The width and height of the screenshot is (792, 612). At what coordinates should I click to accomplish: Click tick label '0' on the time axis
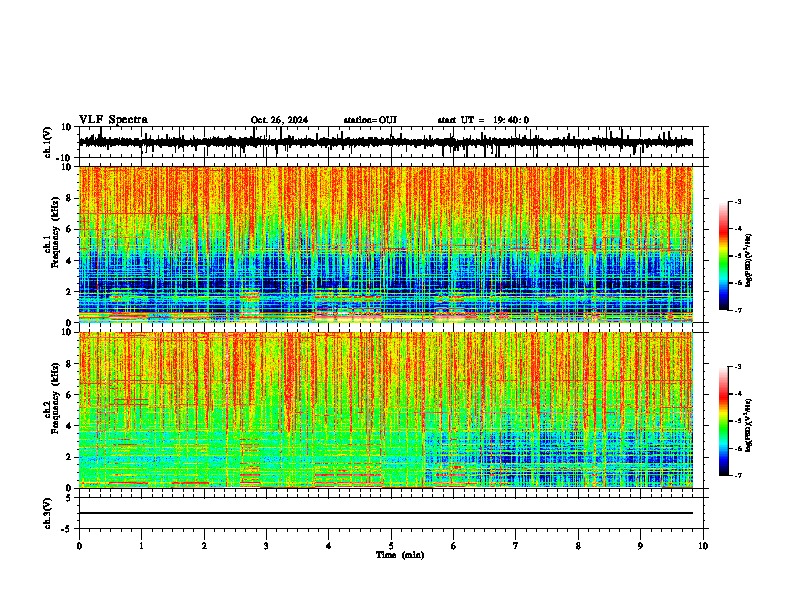tap(79, 546)
